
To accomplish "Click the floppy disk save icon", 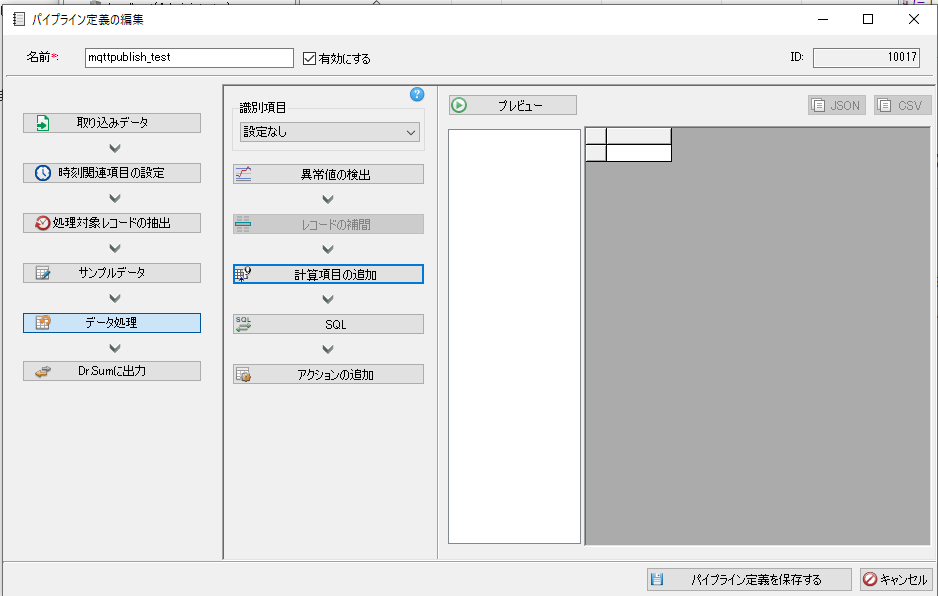I will [657, 579].
